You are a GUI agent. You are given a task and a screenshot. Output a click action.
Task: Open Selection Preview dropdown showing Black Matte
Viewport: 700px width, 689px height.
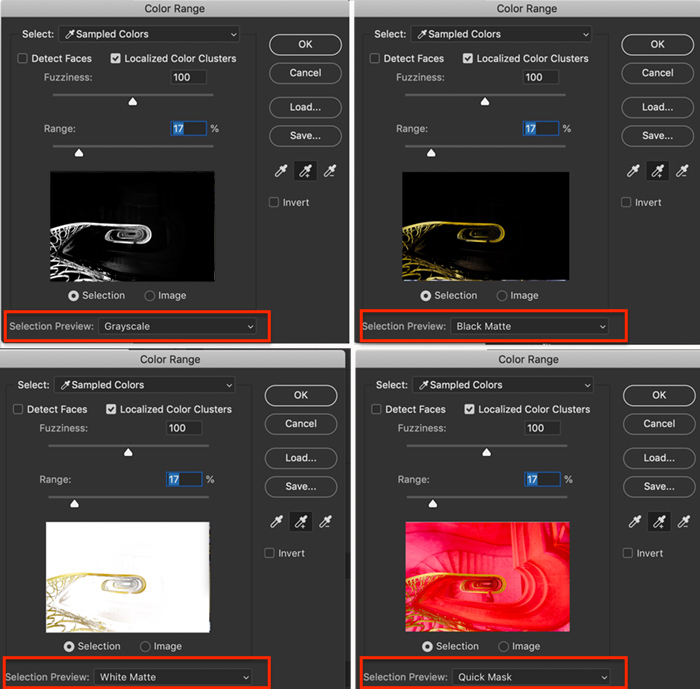(x=529, y=326)
